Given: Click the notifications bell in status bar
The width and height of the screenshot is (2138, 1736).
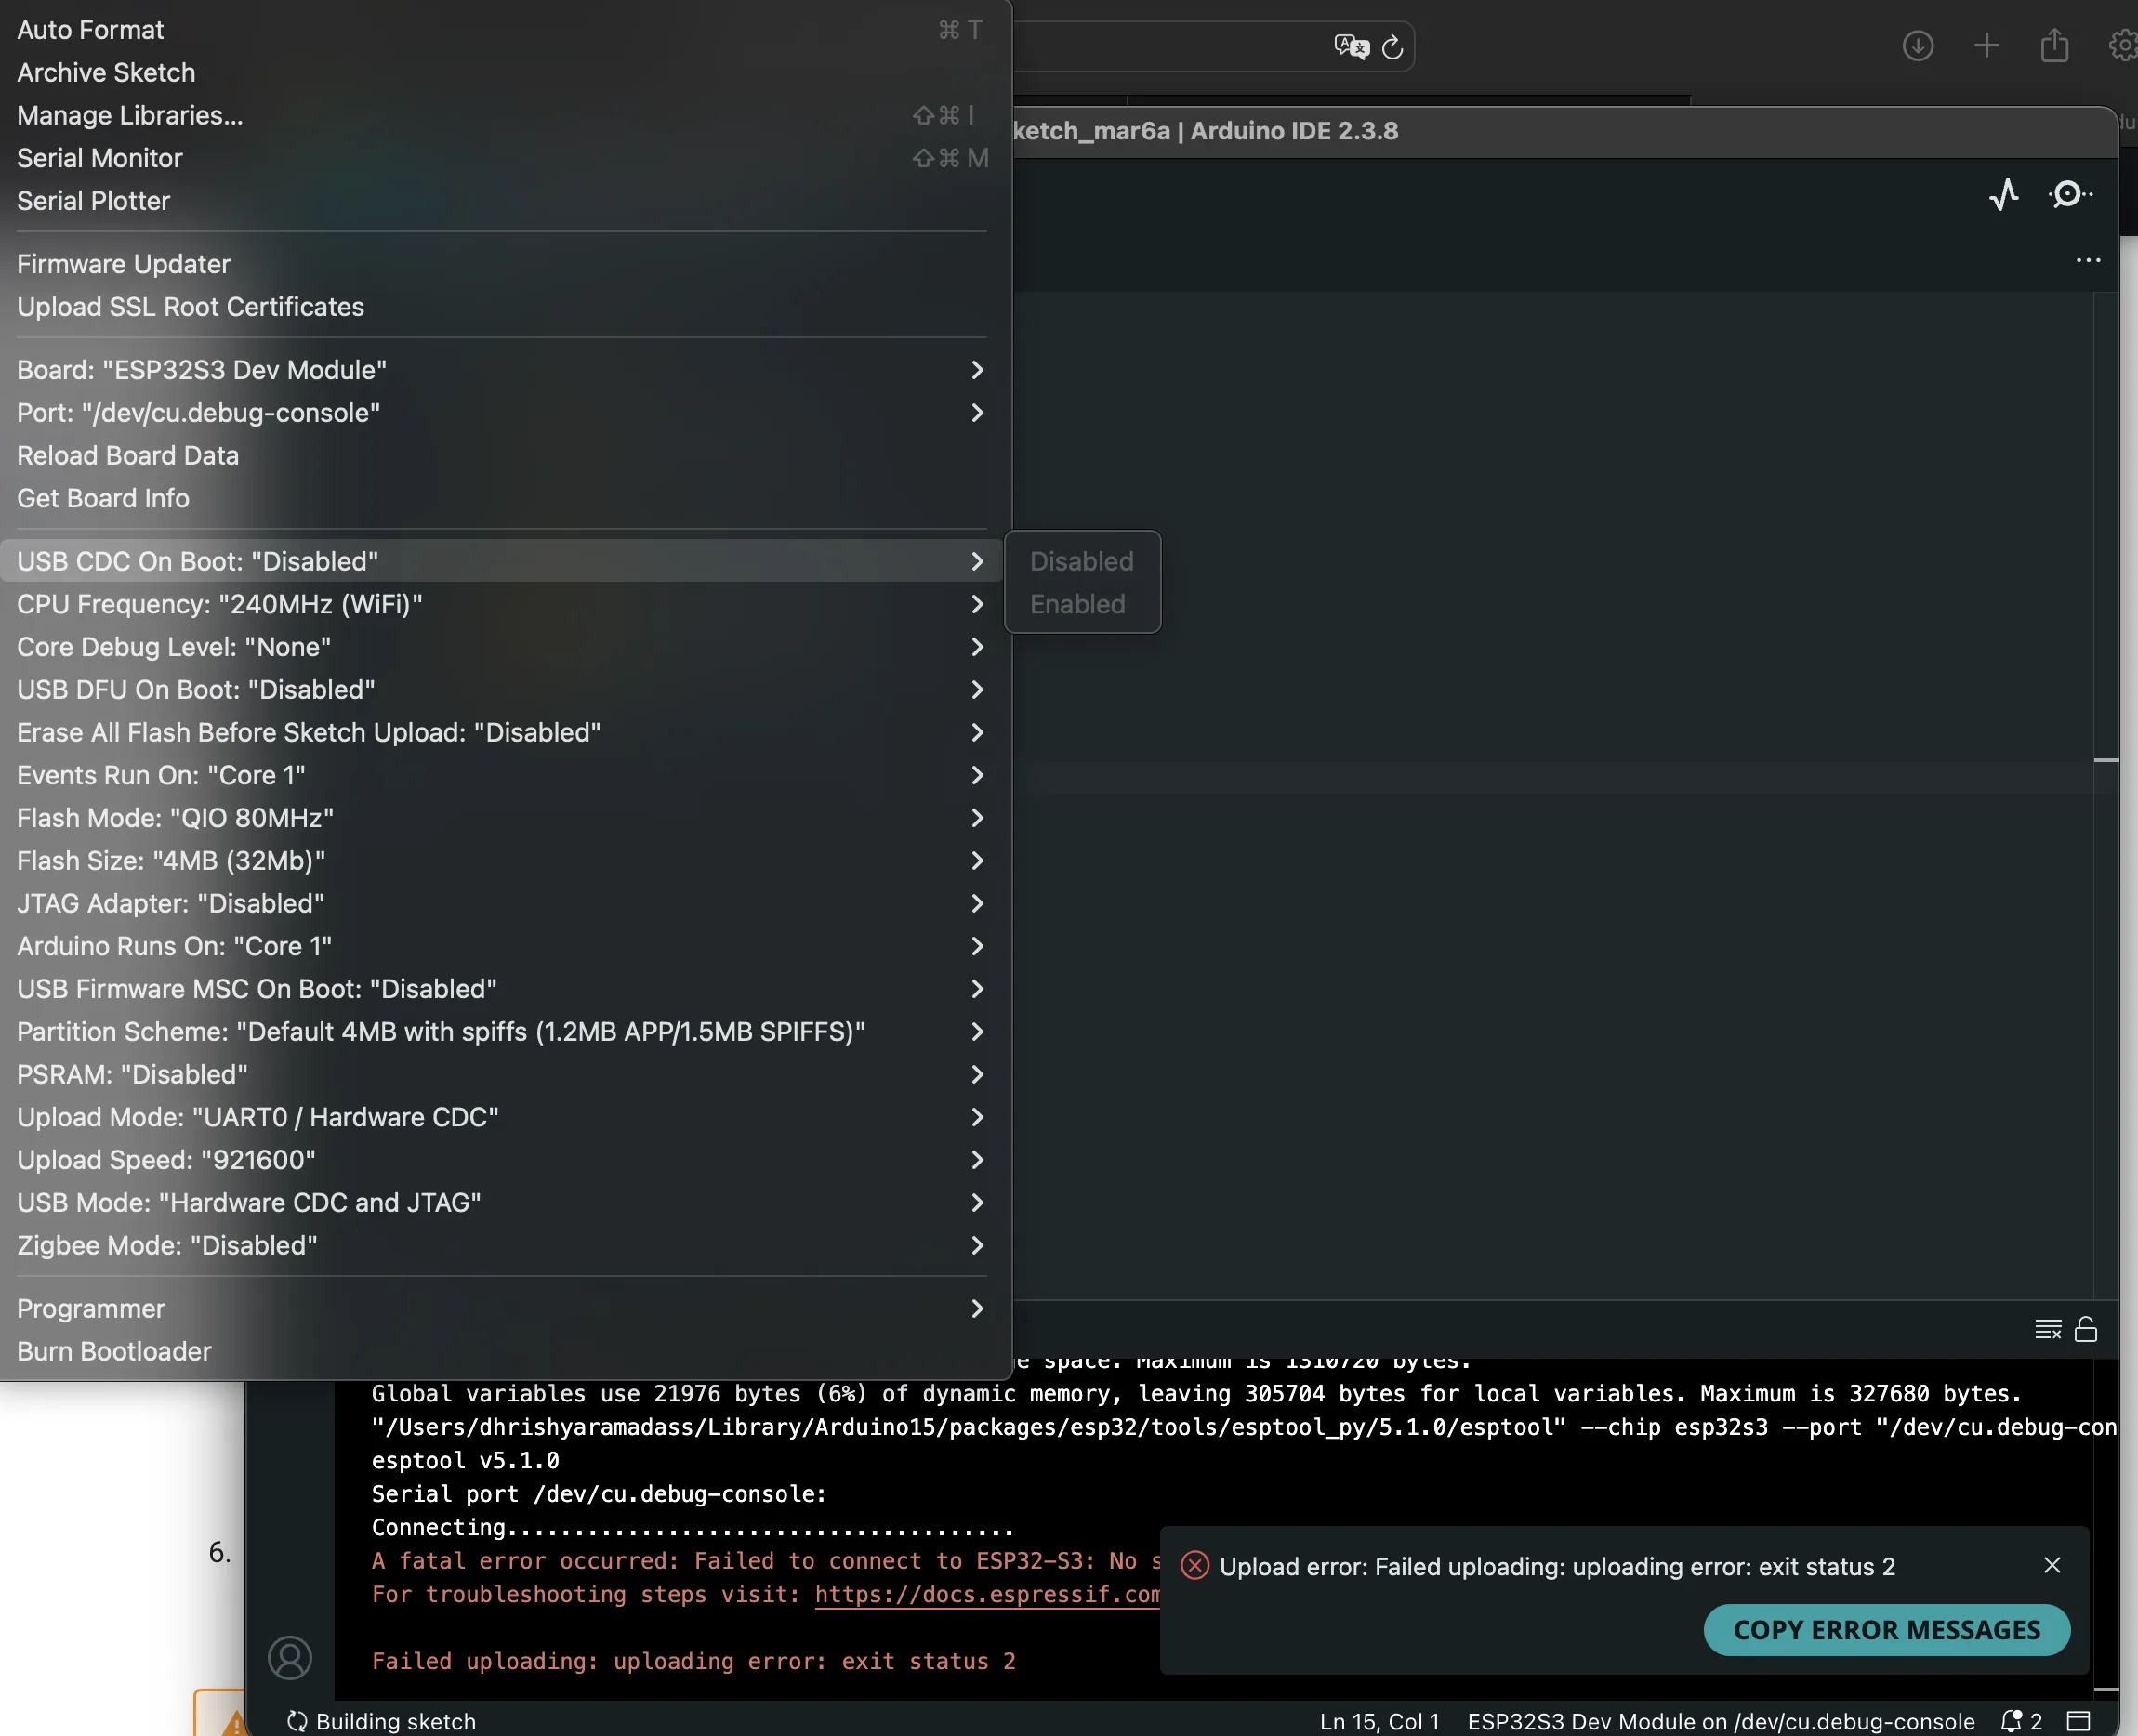Looking at the screenshot, I should click(x=2011, y=1721).
